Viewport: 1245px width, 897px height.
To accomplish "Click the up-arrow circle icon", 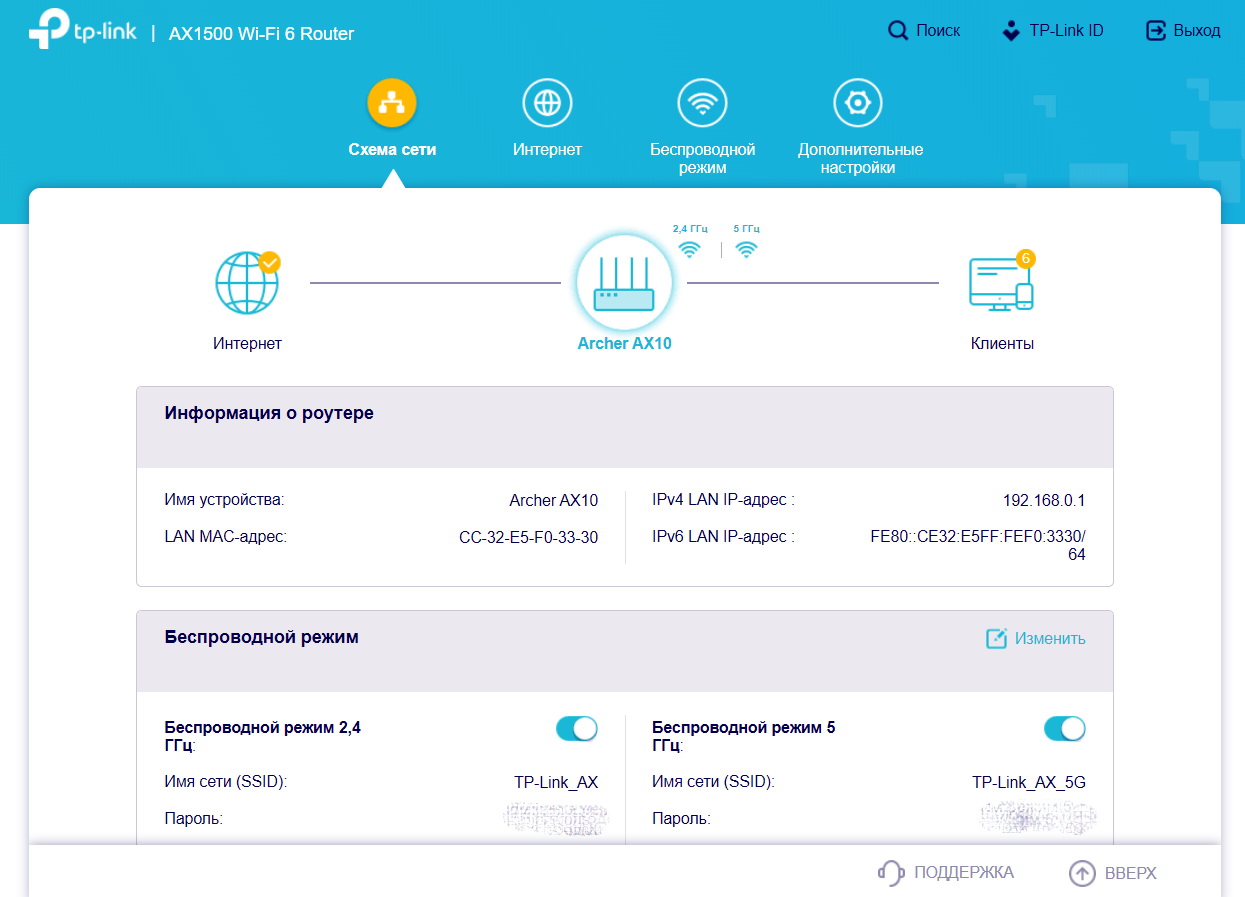I will [x=1082, y=873].
